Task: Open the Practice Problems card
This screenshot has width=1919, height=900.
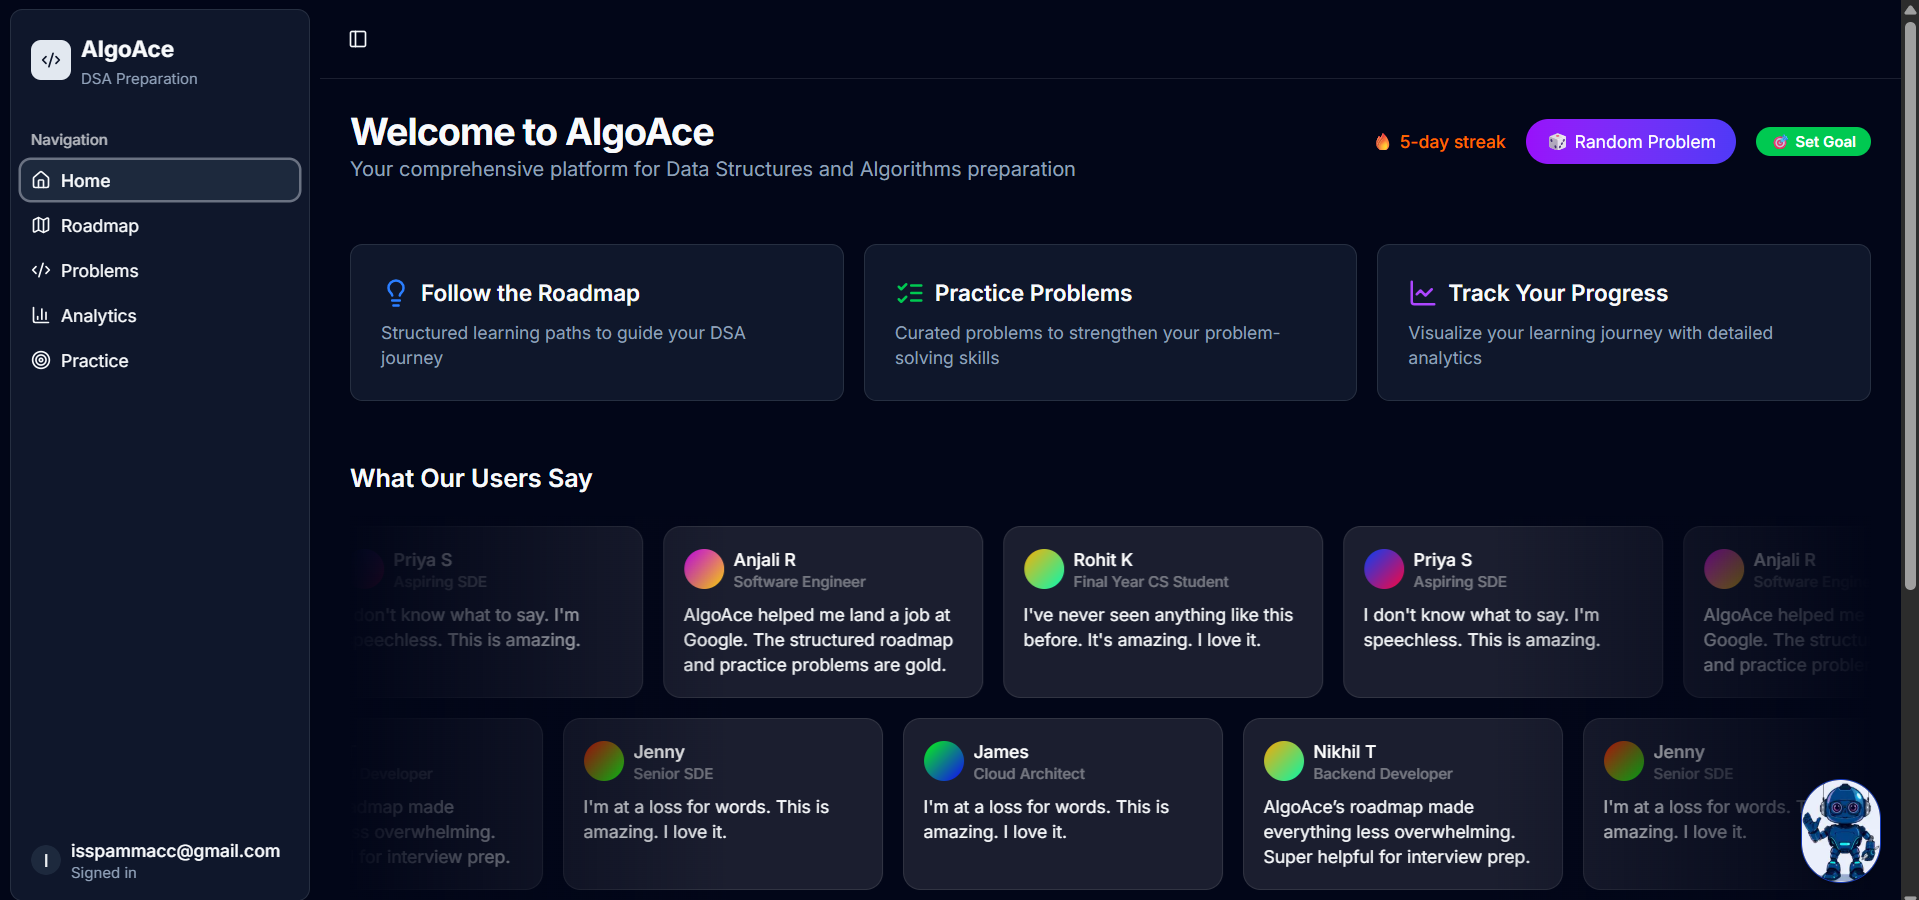Action: pos(1110,322)
